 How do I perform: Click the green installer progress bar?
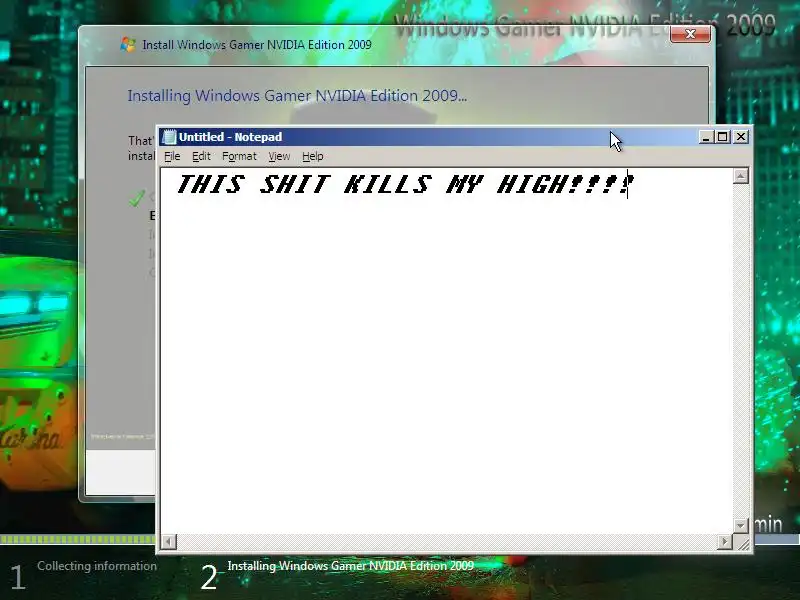[78, 539]
